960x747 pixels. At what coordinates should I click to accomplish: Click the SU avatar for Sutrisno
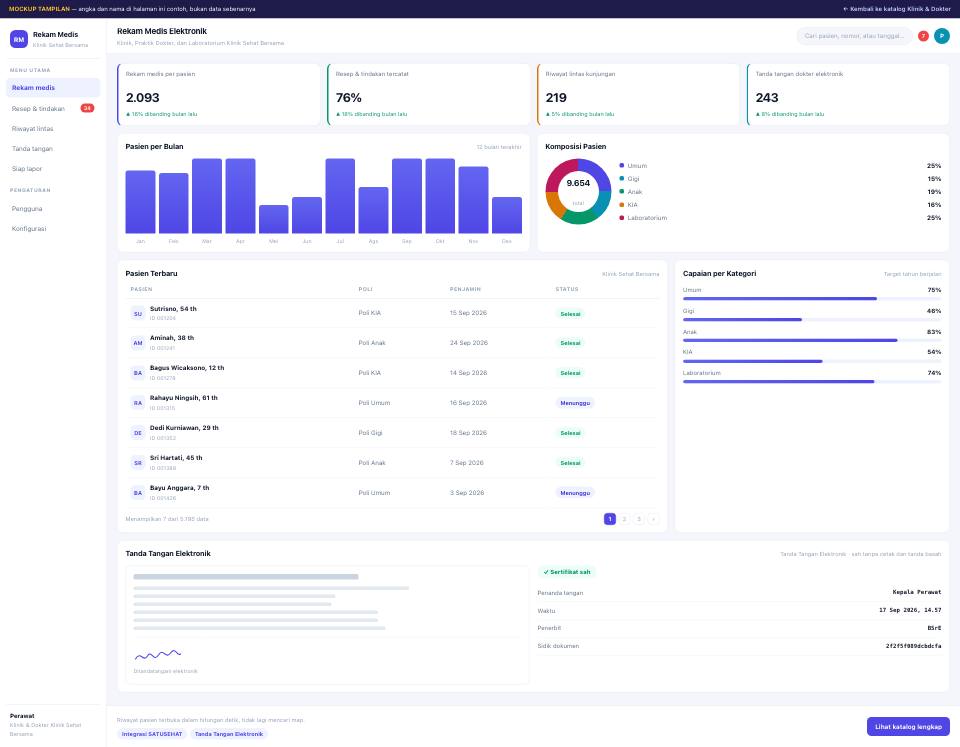pyautogui.click(x=138, y=313)
